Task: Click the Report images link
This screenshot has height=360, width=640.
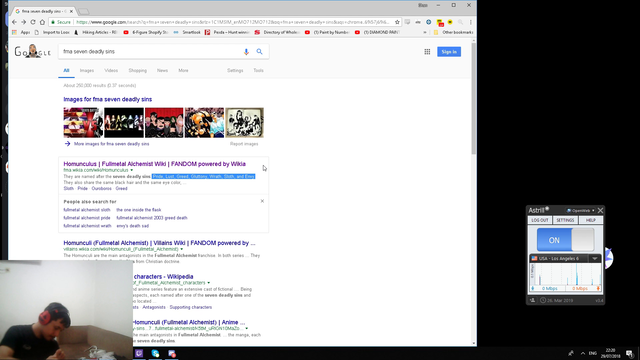Action: pos(244,144)
